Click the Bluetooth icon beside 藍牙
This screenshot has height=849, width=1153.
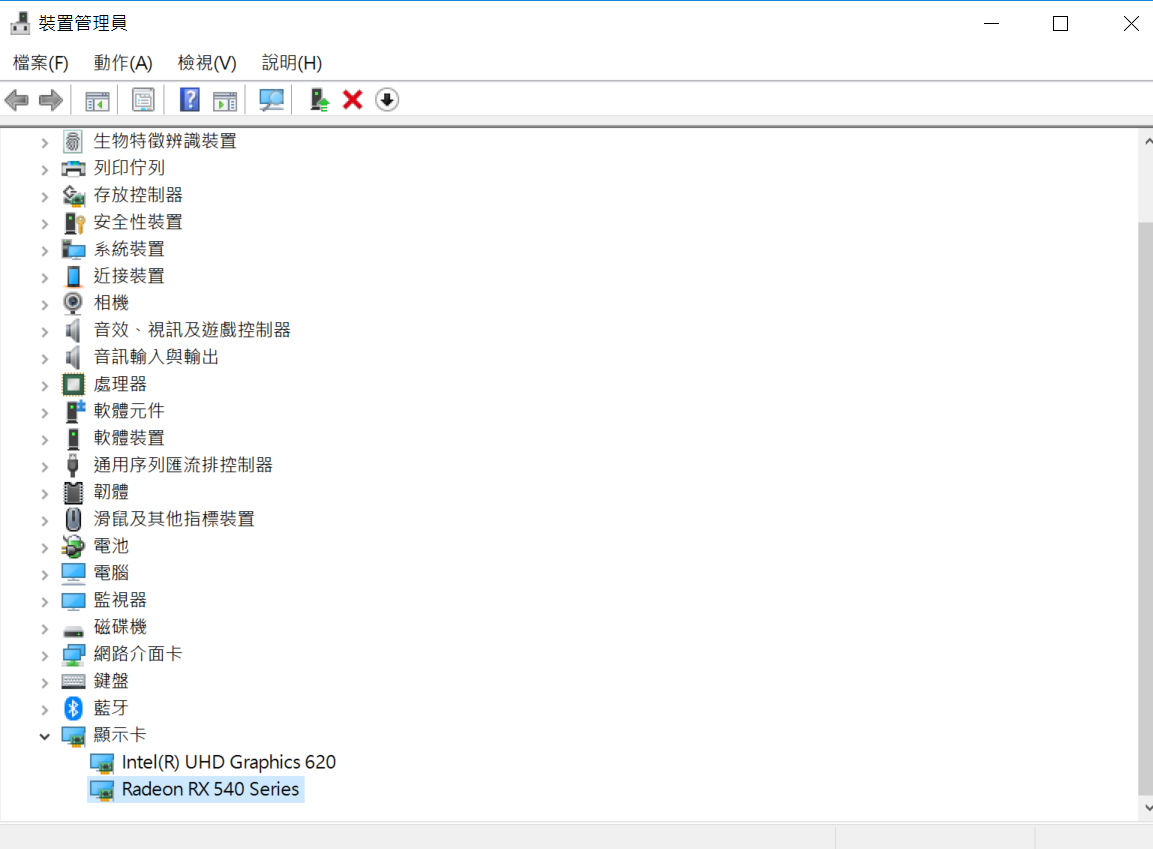73,708
